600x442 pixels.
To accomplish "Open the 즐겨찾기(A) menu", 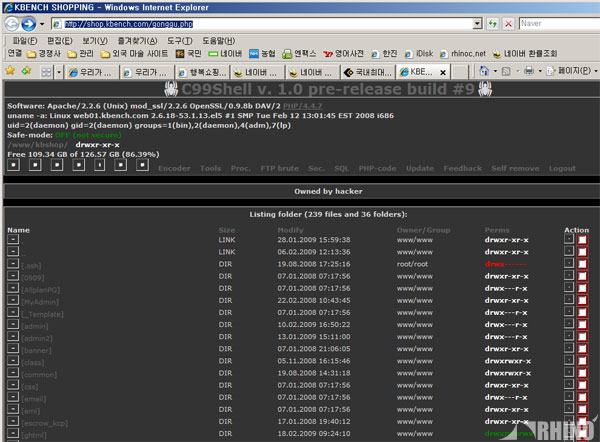I will [x=137, y=41].
